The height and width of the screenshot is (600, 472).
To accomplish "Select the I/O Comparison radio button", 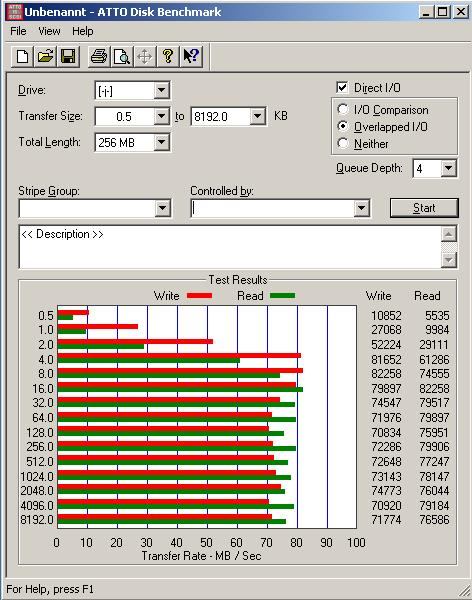I will point(343,109).
